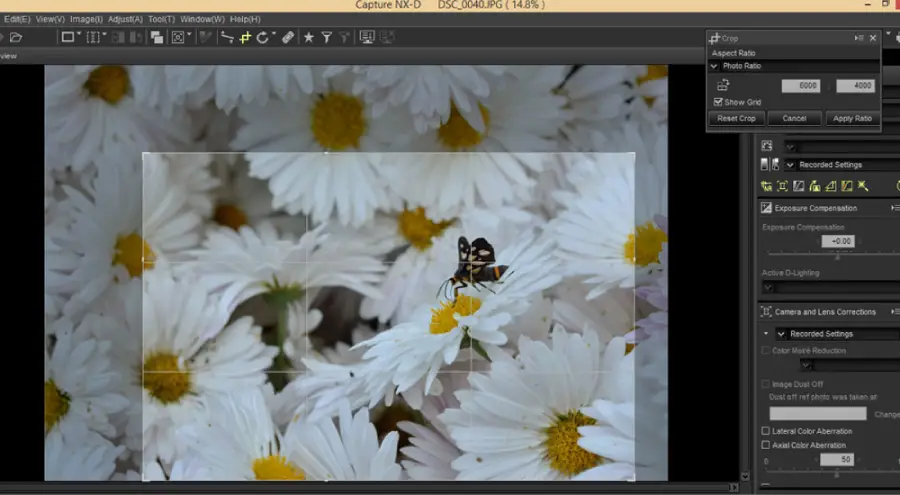Click Cancel in the Crop panel
900x495 pixels.
point(794,118)
